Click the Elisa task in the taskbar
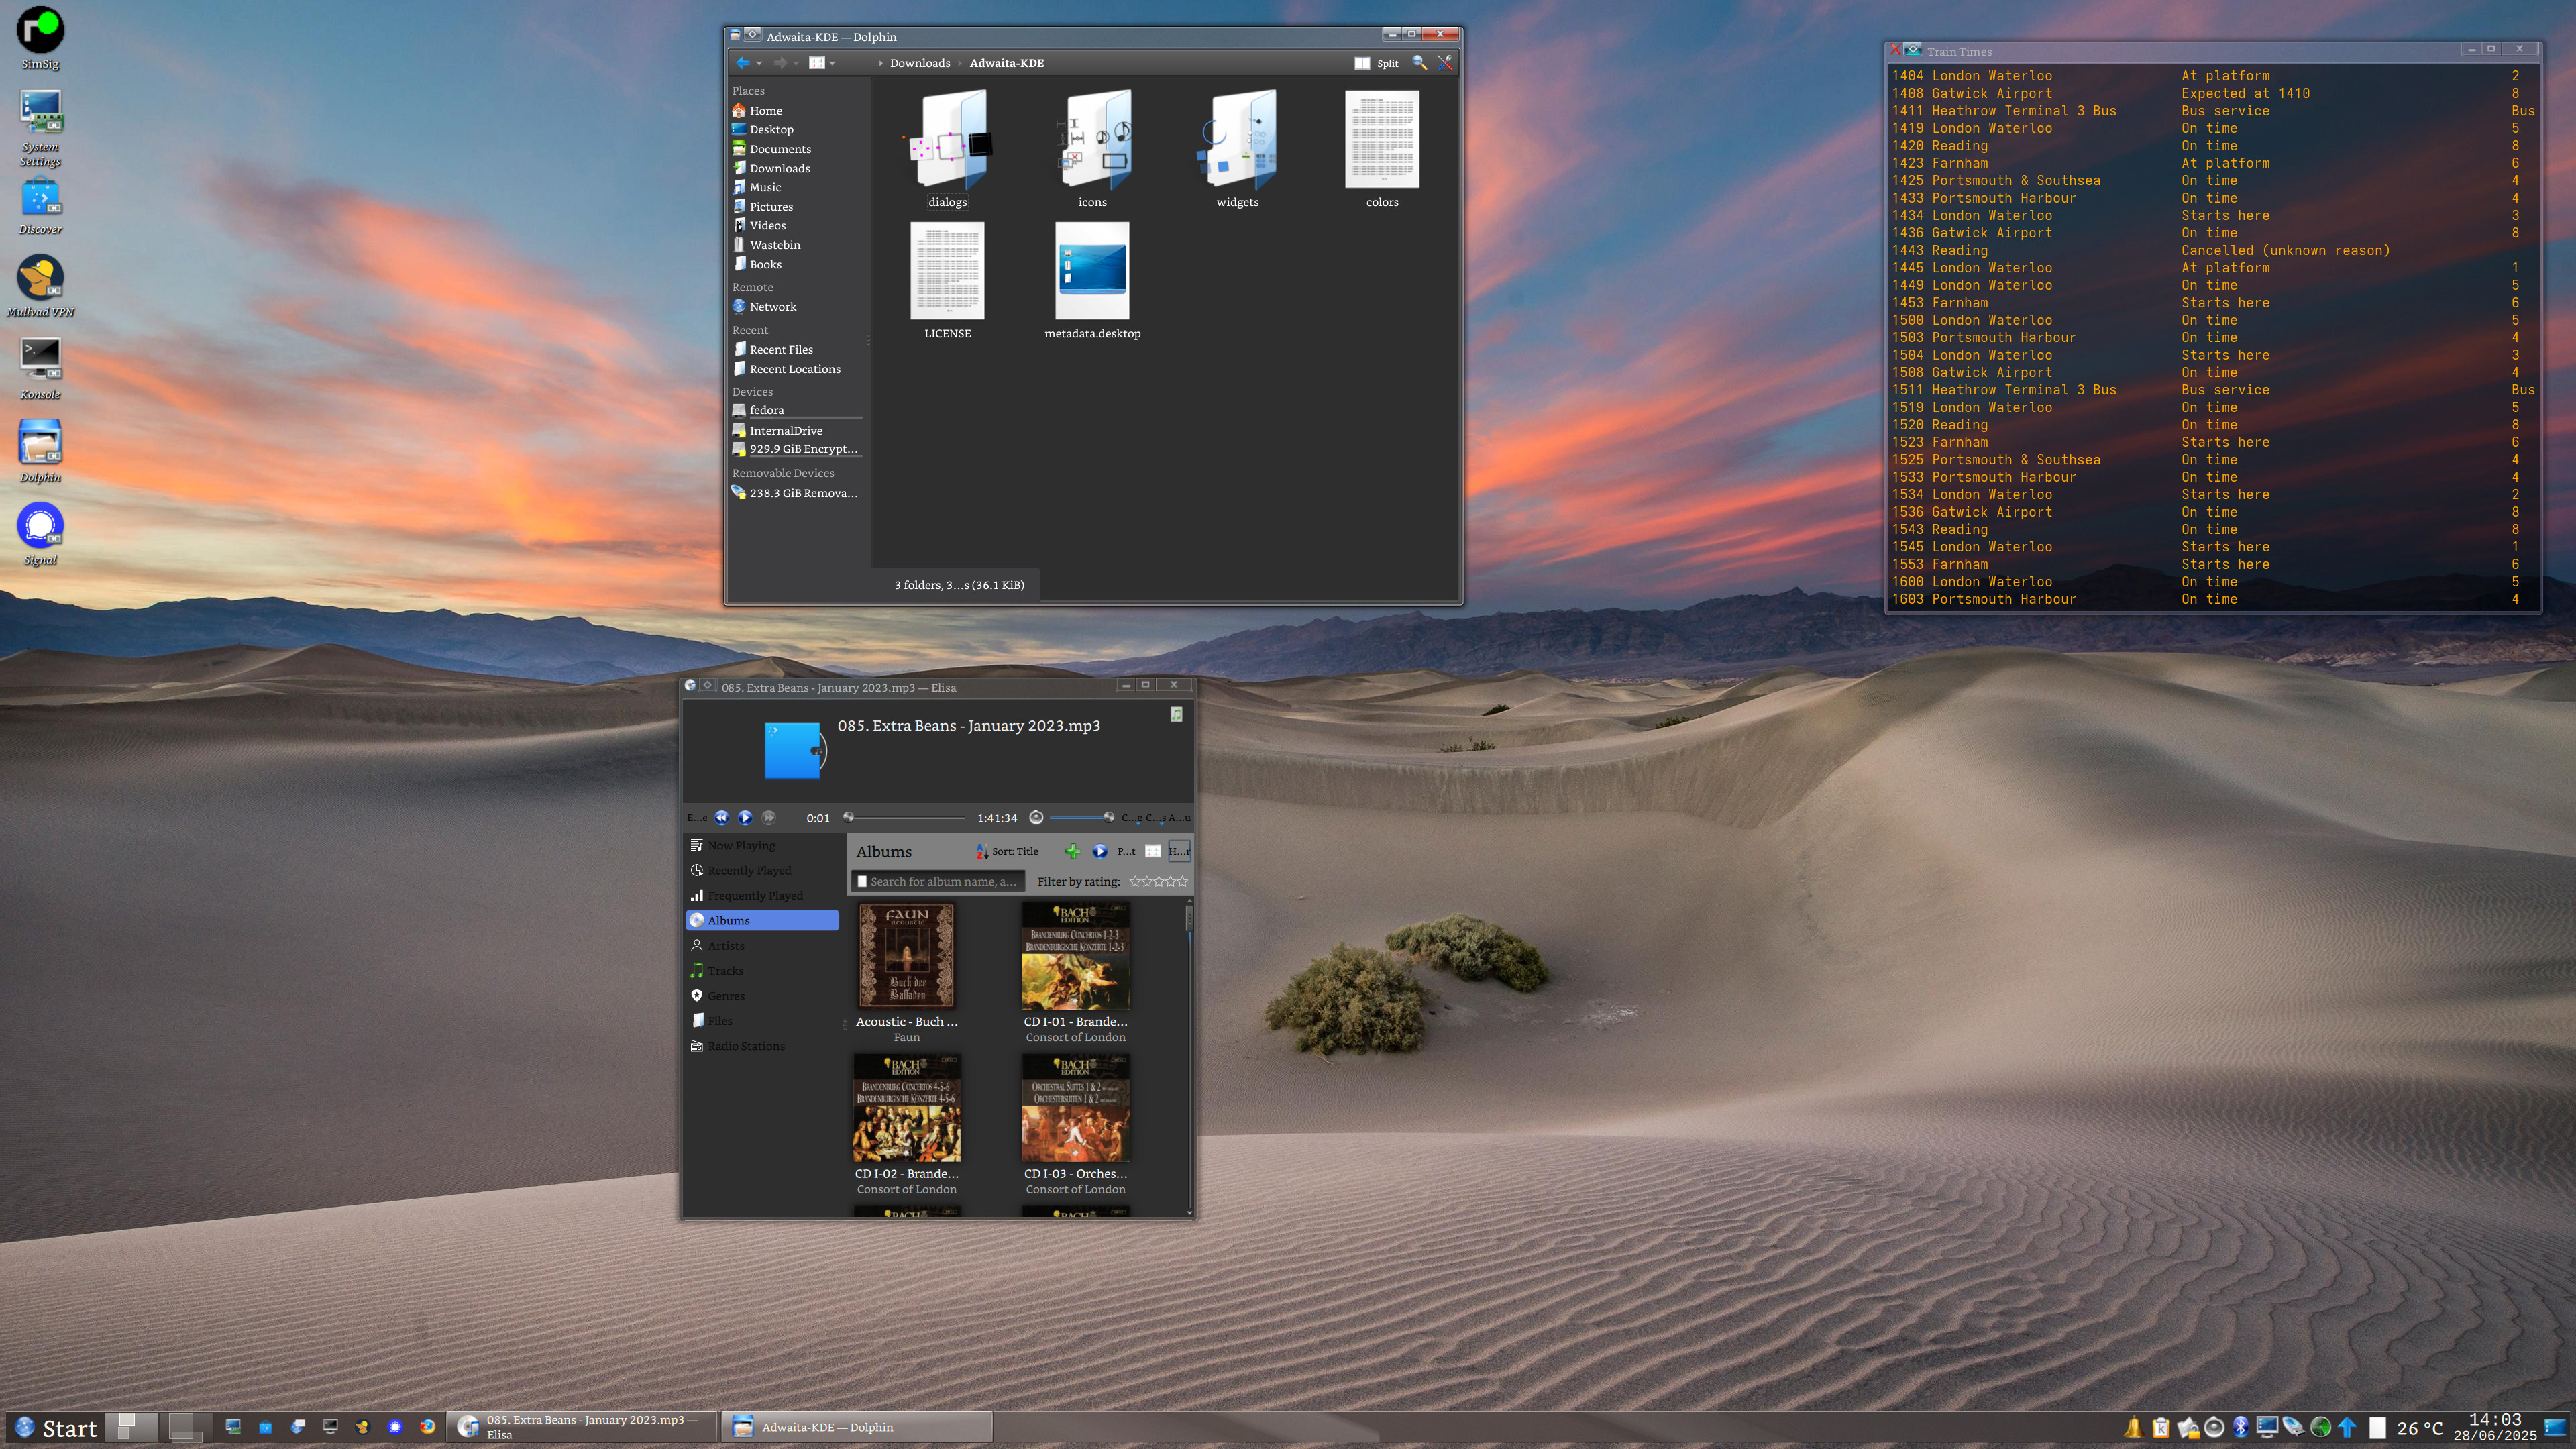This screenshot has width=2576, height=1449. point(582,1427)
